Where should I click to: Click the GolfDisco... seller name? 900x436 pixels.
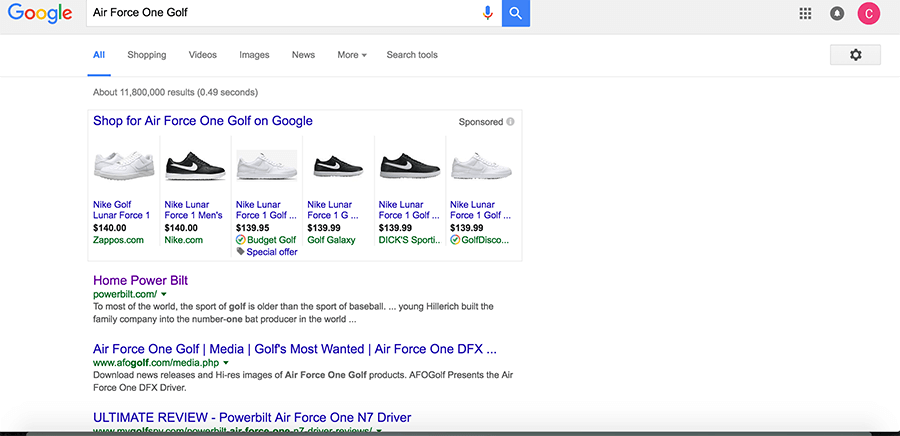(485, 240)
